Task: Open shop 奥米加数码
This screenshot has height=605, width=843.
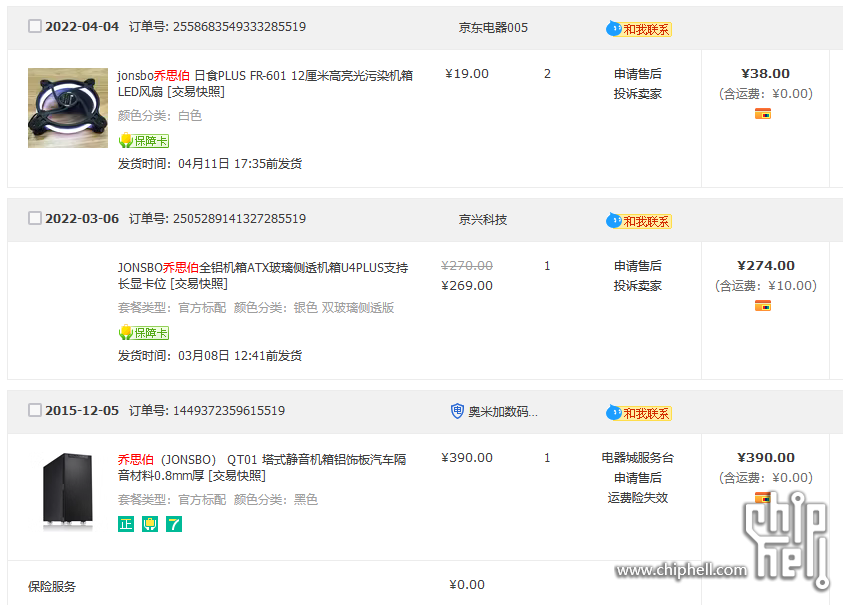Action: 503,411
